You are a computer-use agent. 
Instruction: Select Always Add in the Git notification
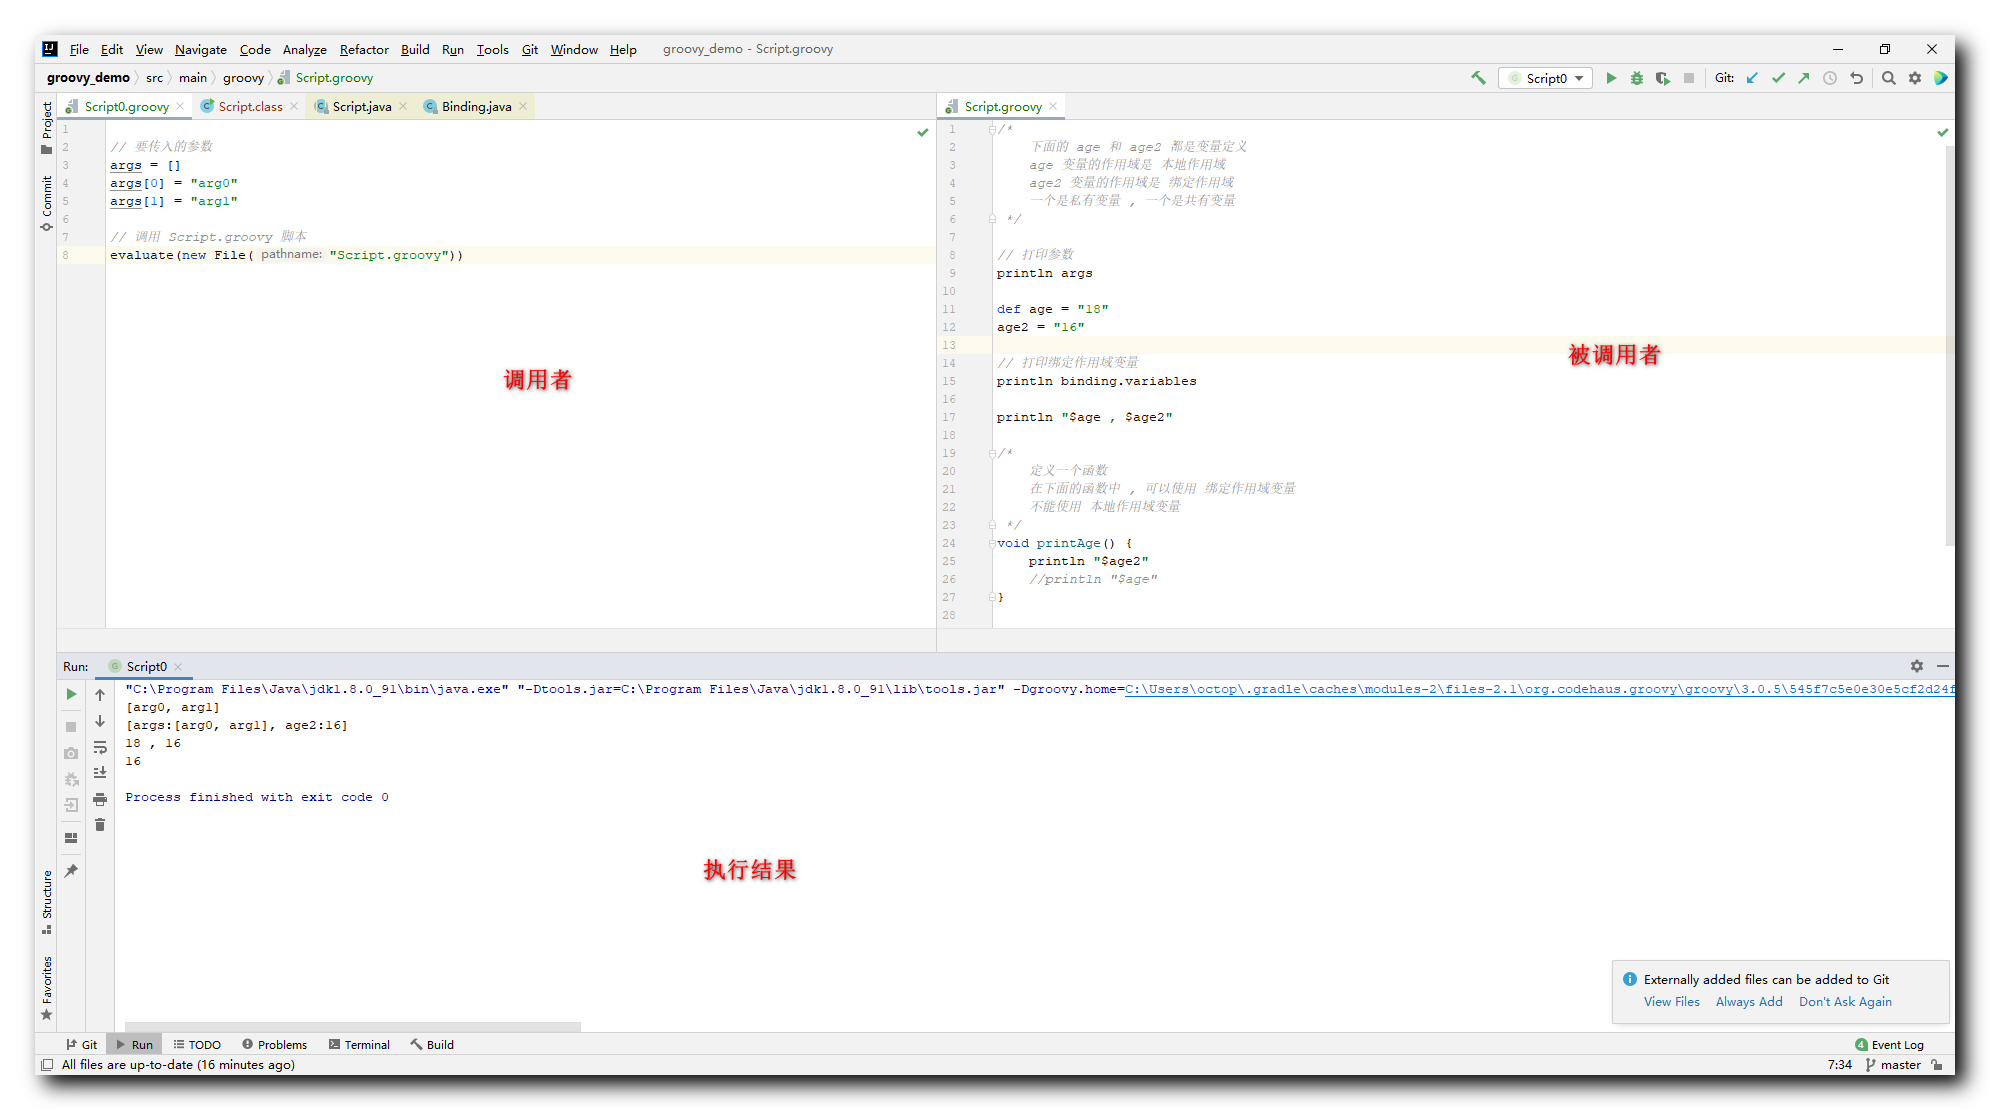[1749, 1001]
